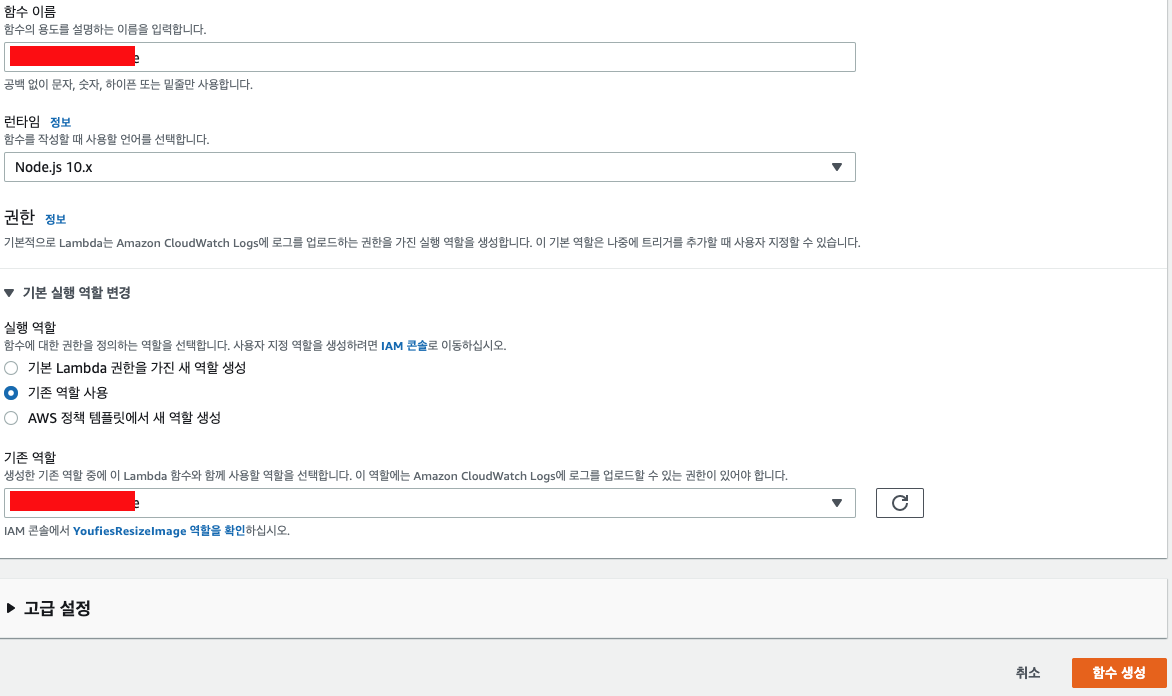
Task: Open the Node.js 10.x runtime dropdown
Action: click(430, 167)
